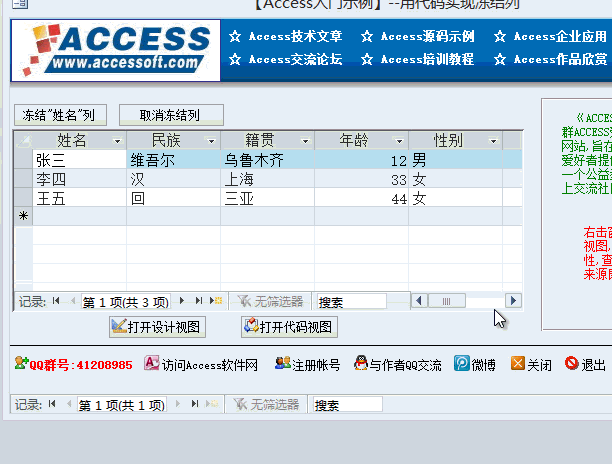Click the 注册帐号 link
Viewport: 612px width, 464px height.
(x=308, y=365)
